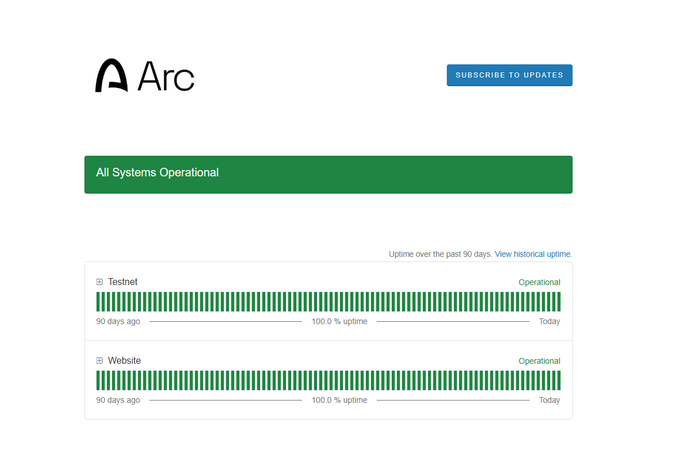
Task: Click Testnet '90 days ago' label
Action: click(118, 321)
